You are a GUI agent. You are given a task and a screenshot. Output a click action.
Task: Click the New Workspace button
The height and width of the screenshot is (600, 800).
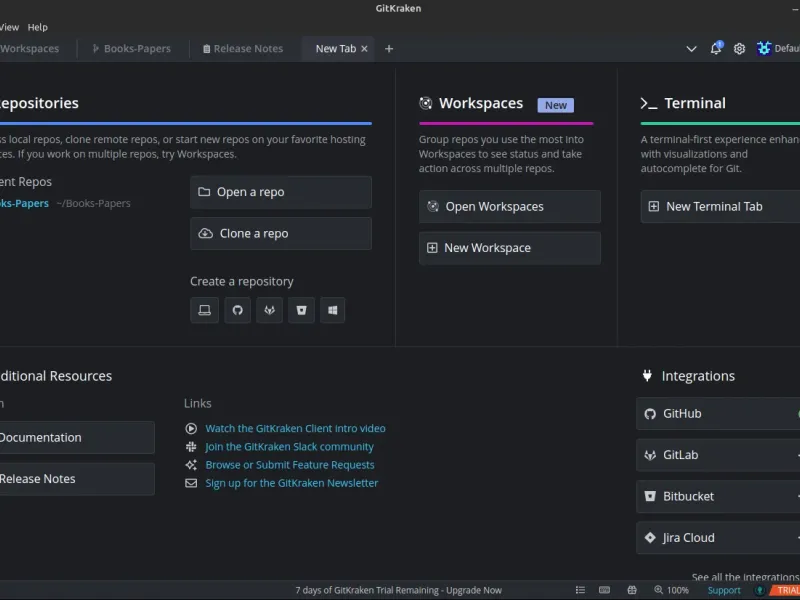[510, 248]
